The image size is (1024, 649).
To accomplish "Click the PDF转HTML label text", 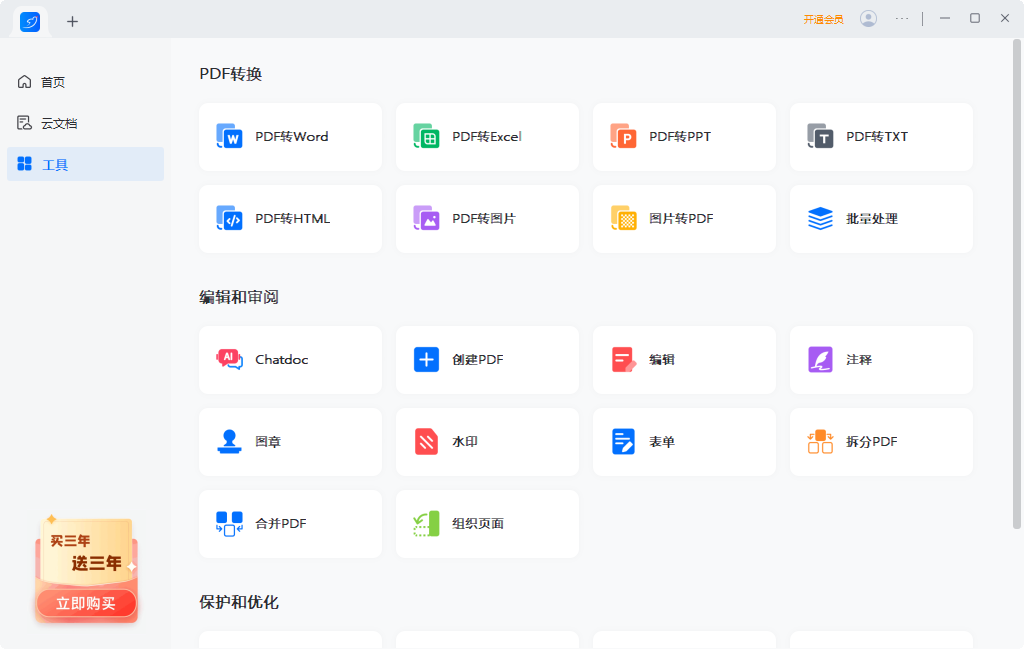I will [x=293, y=219].
